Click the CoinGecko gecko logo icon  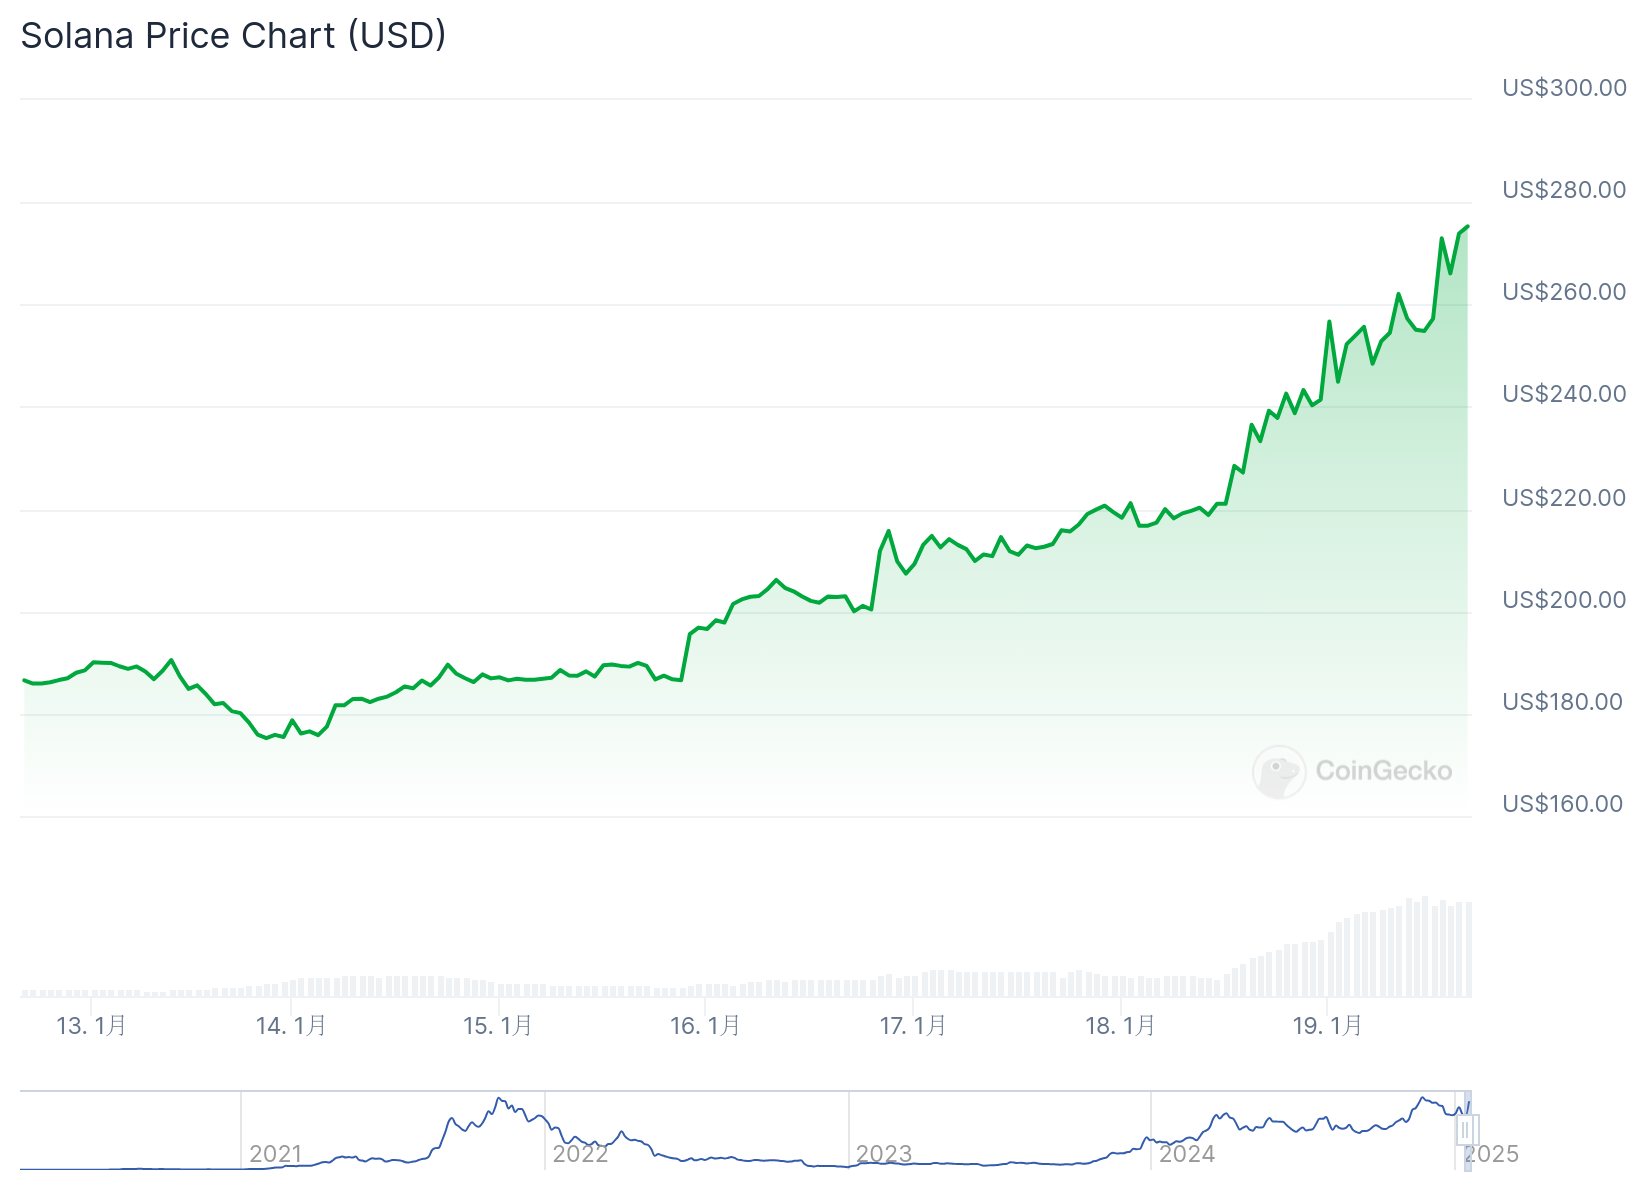1279,771
